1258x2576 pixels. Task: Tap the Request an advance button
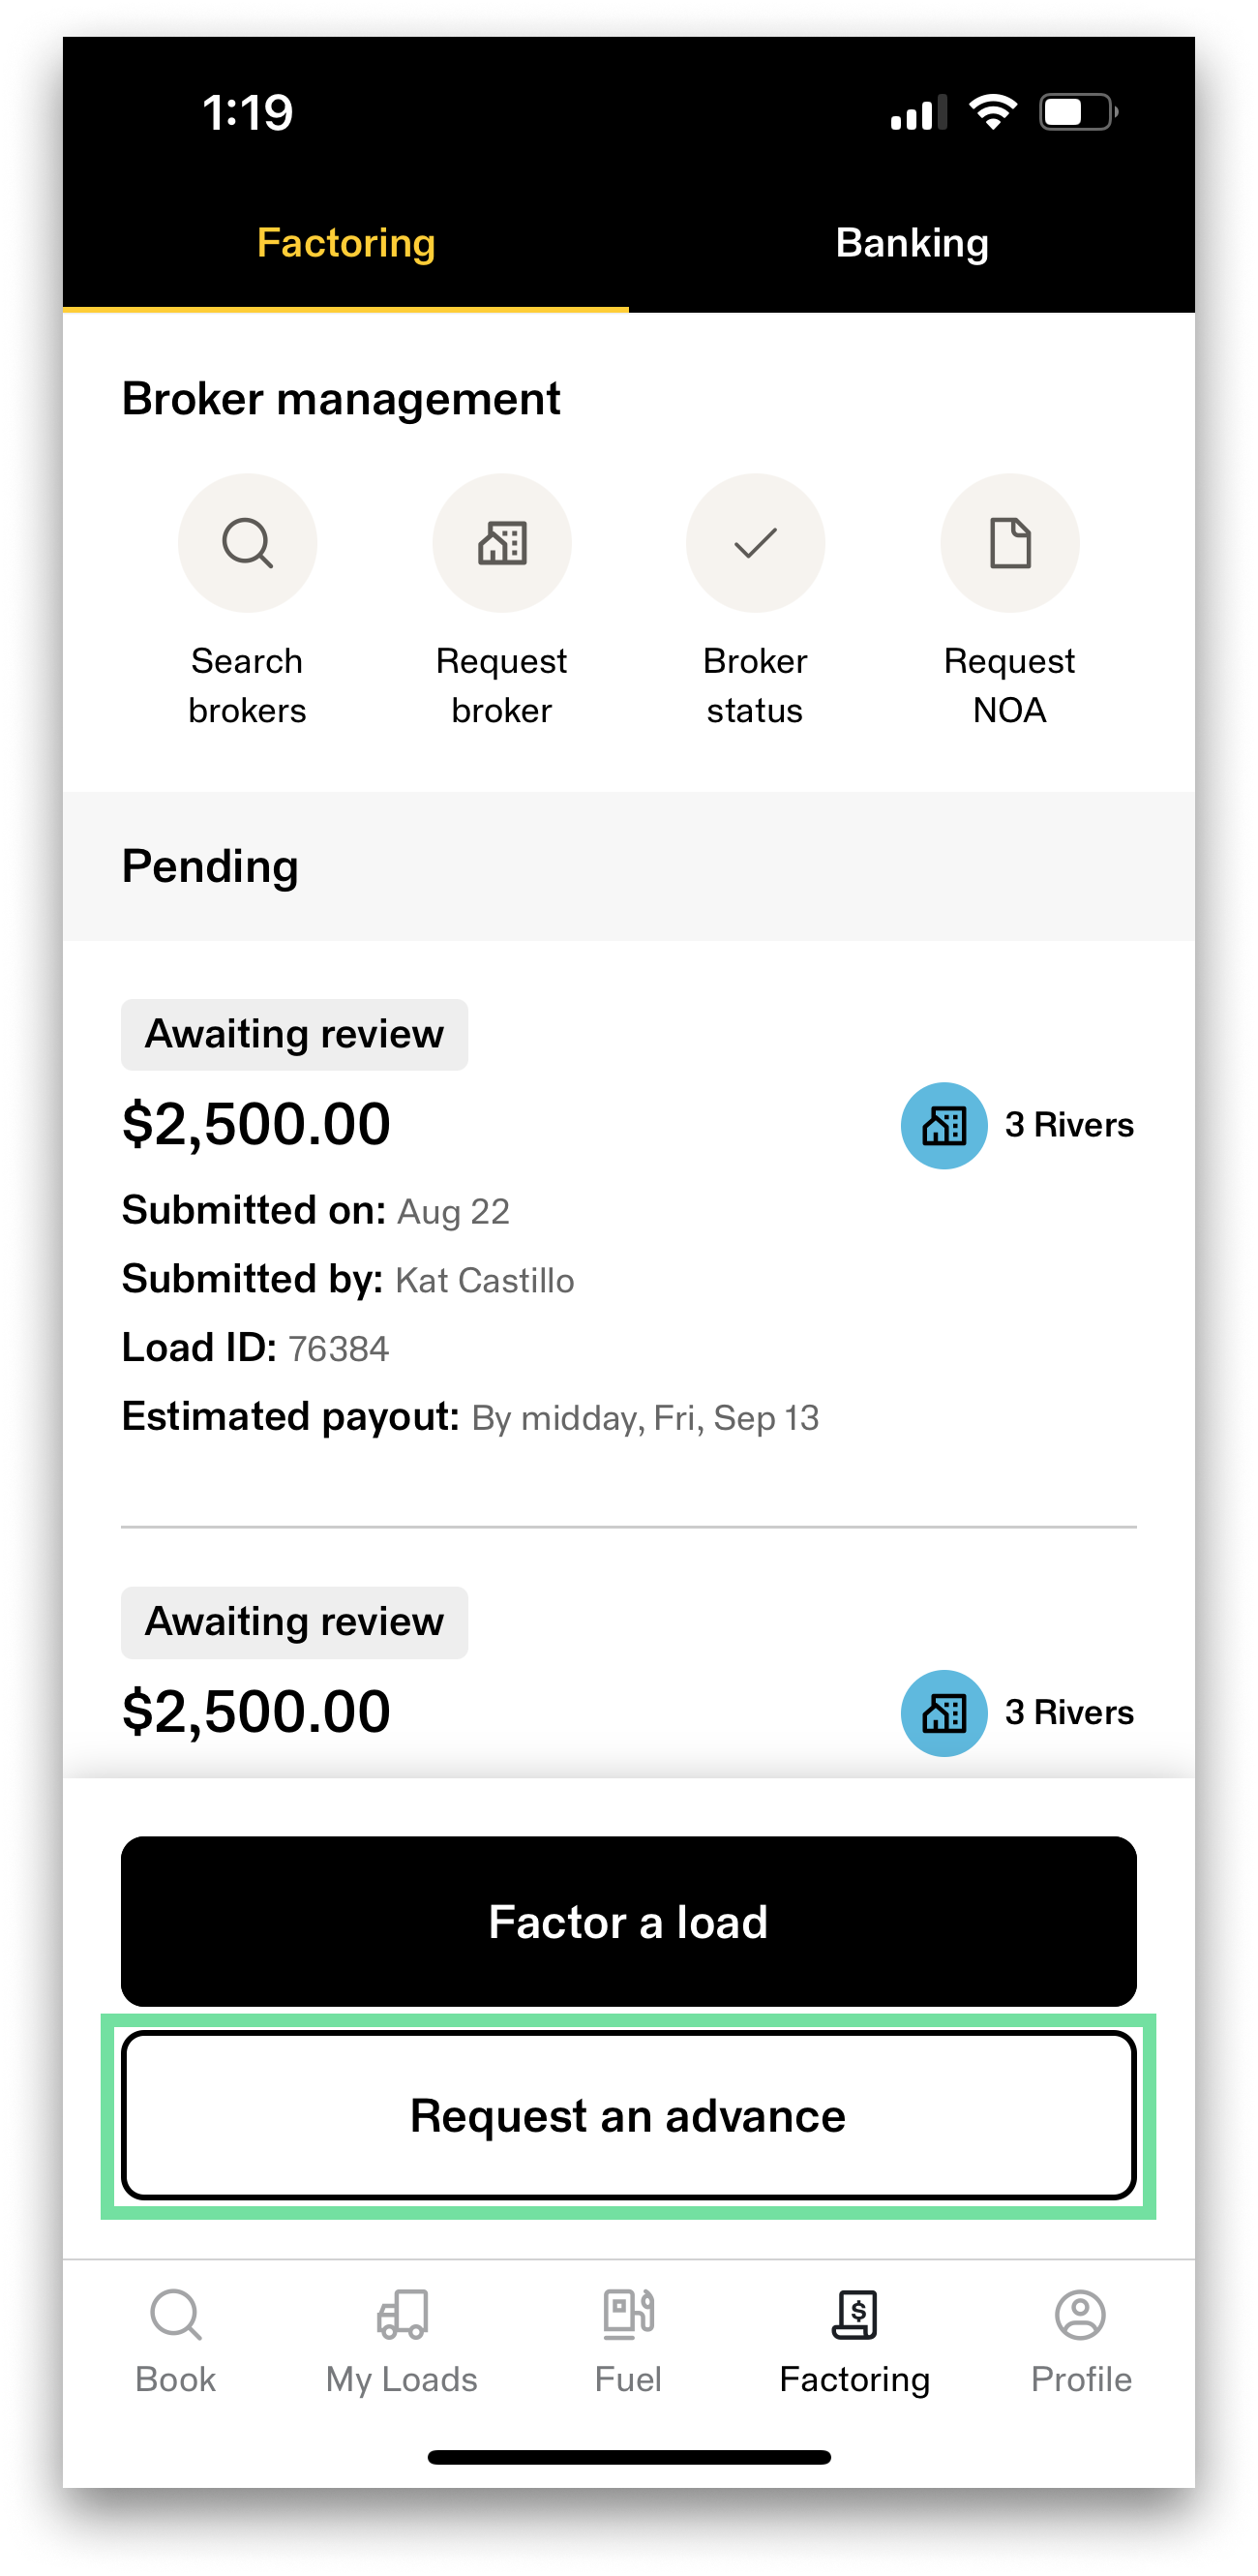629,2116
